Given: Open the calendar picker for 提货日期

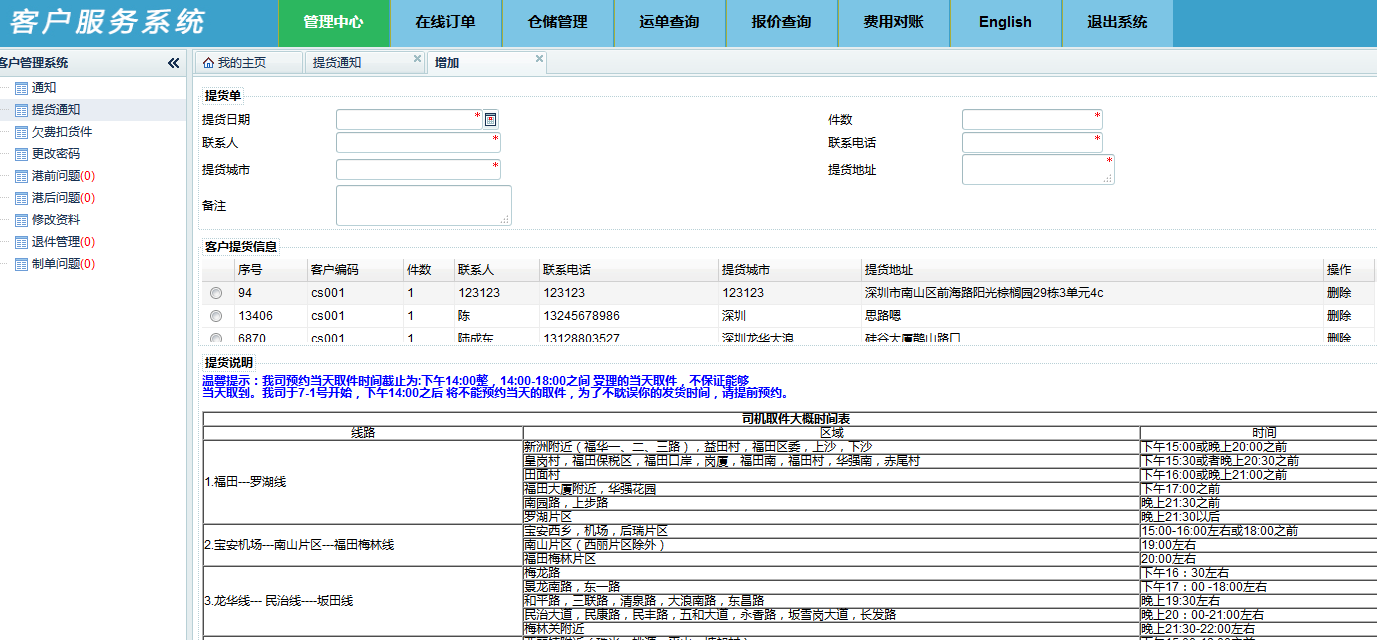Looking at the screenshot, I should 490,120.
